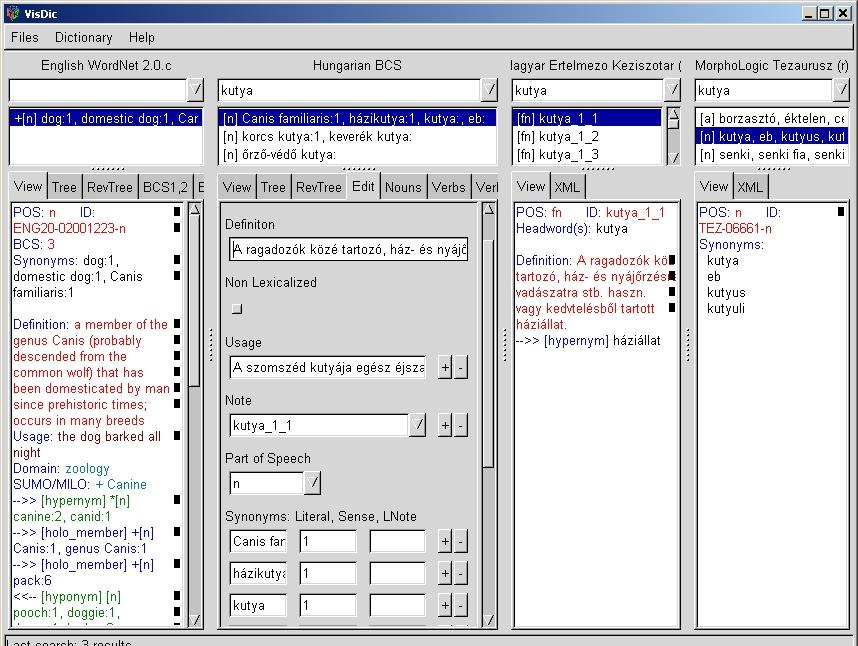Expand the Hungarian BCS search dropdown
The image size is (858, 646).
coord(489,90)
